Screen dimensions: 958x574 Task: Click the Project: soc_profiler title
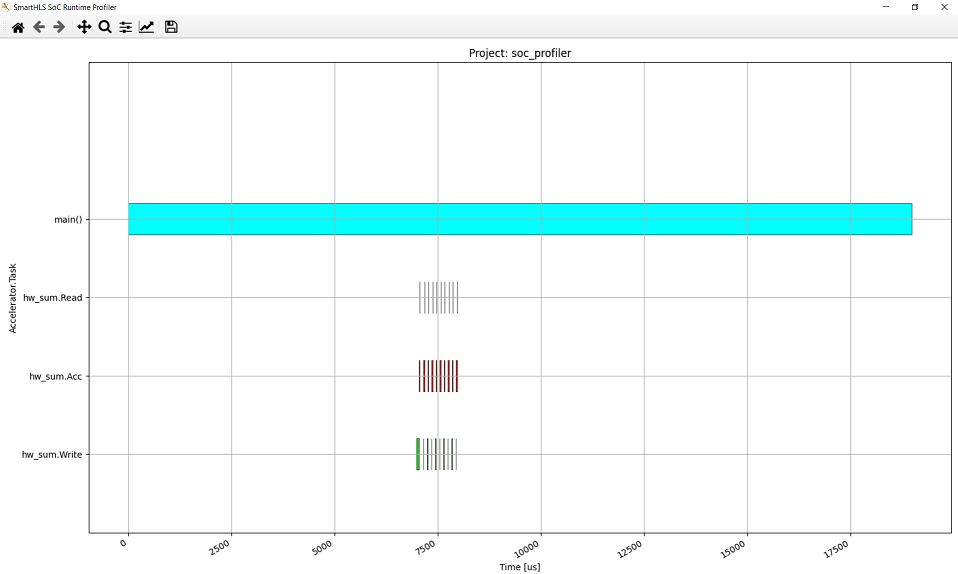[x=520, y=53]
